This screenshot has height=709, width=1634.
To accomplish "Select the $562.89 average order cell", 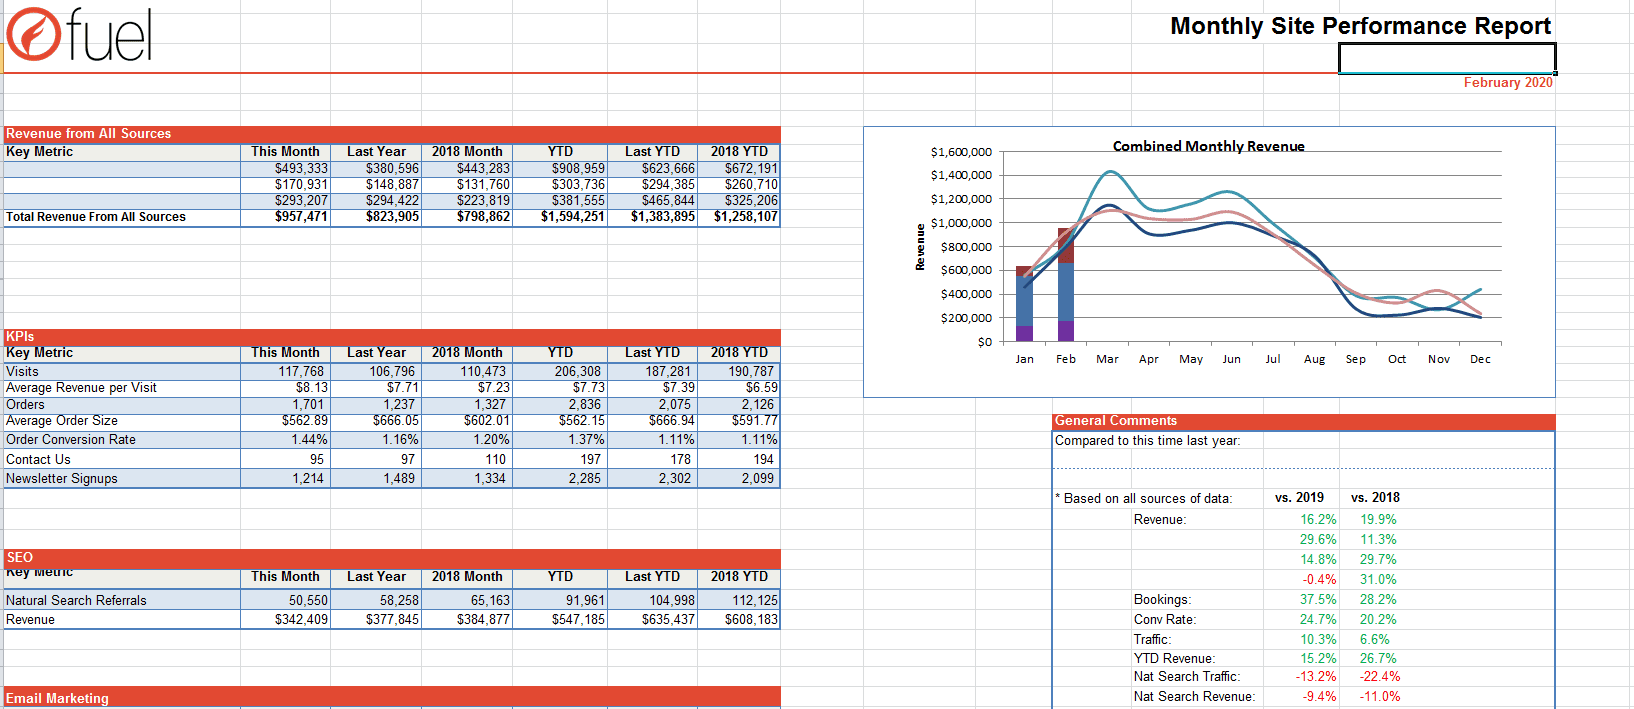I will 305,421.
